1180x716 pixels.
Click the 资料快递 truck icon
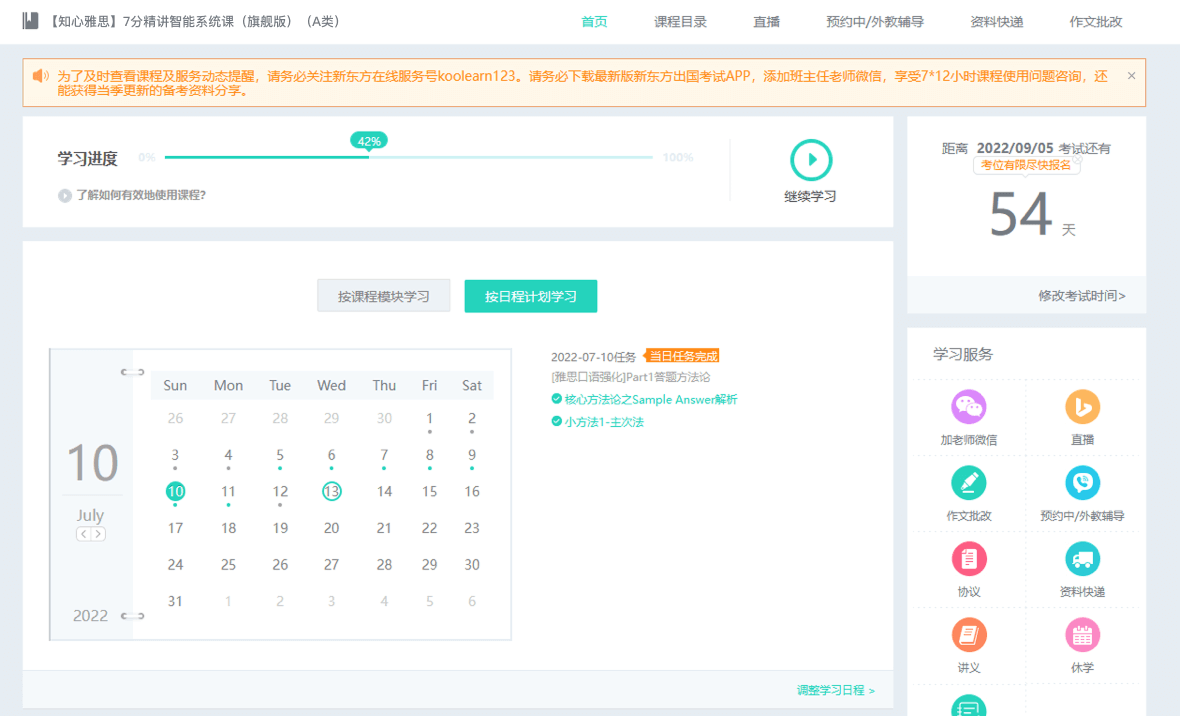1082,559
